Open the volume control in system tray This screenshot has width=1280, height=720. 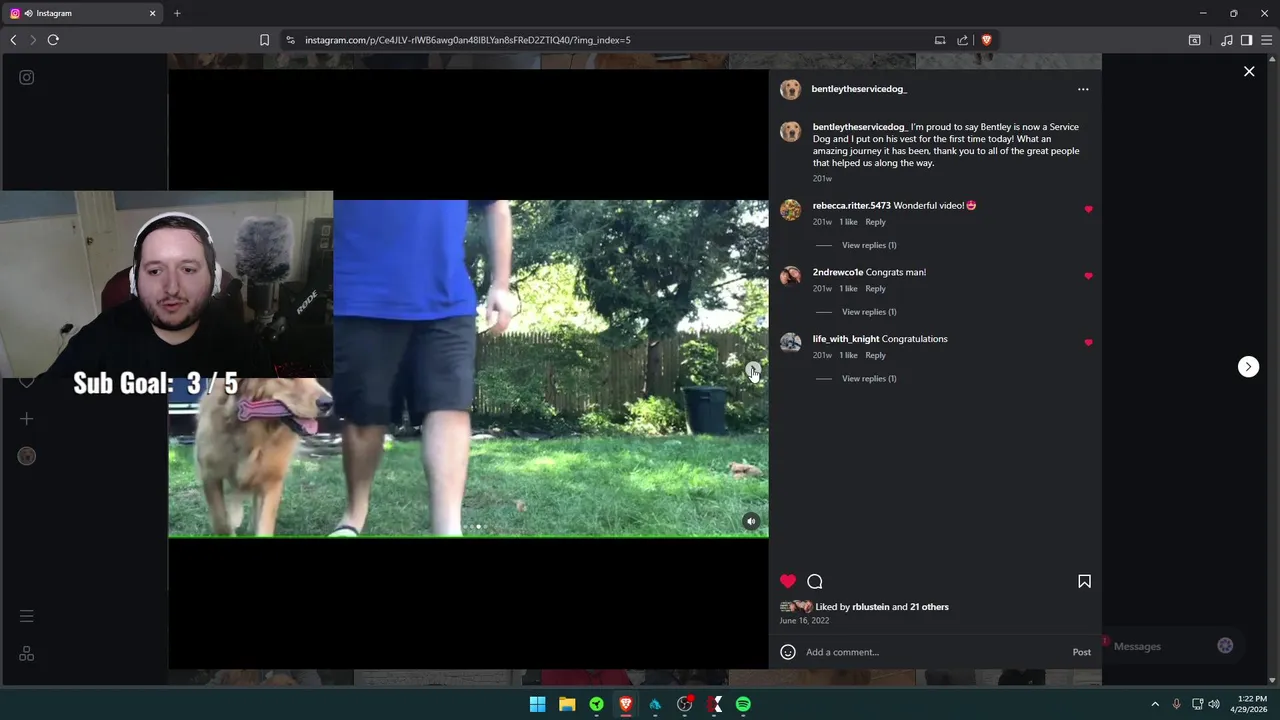click(1214, 704)
